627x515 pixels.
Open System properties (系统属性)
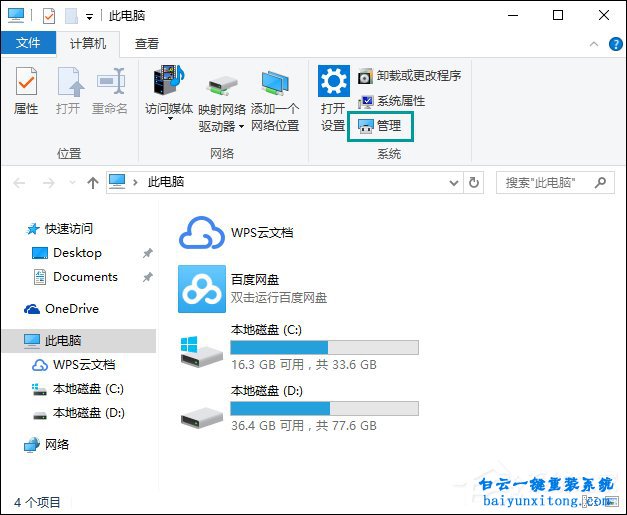coord(391,101)
